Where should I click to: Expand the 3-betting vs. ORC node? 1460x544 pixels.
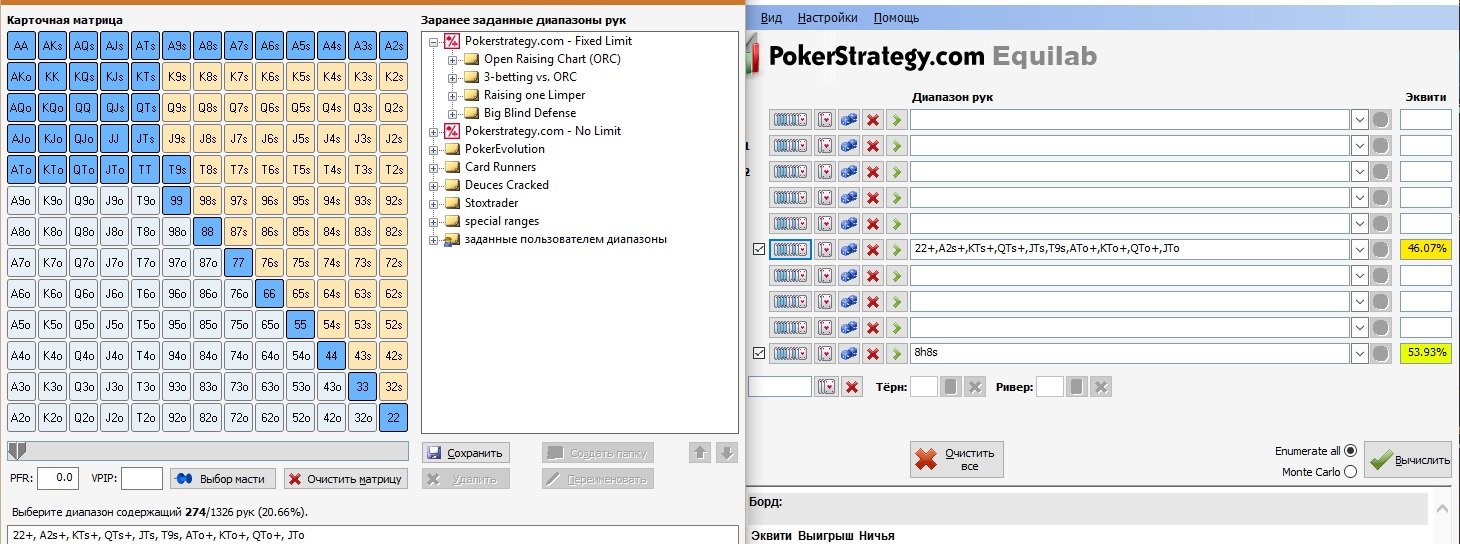(x=452, y=77)
